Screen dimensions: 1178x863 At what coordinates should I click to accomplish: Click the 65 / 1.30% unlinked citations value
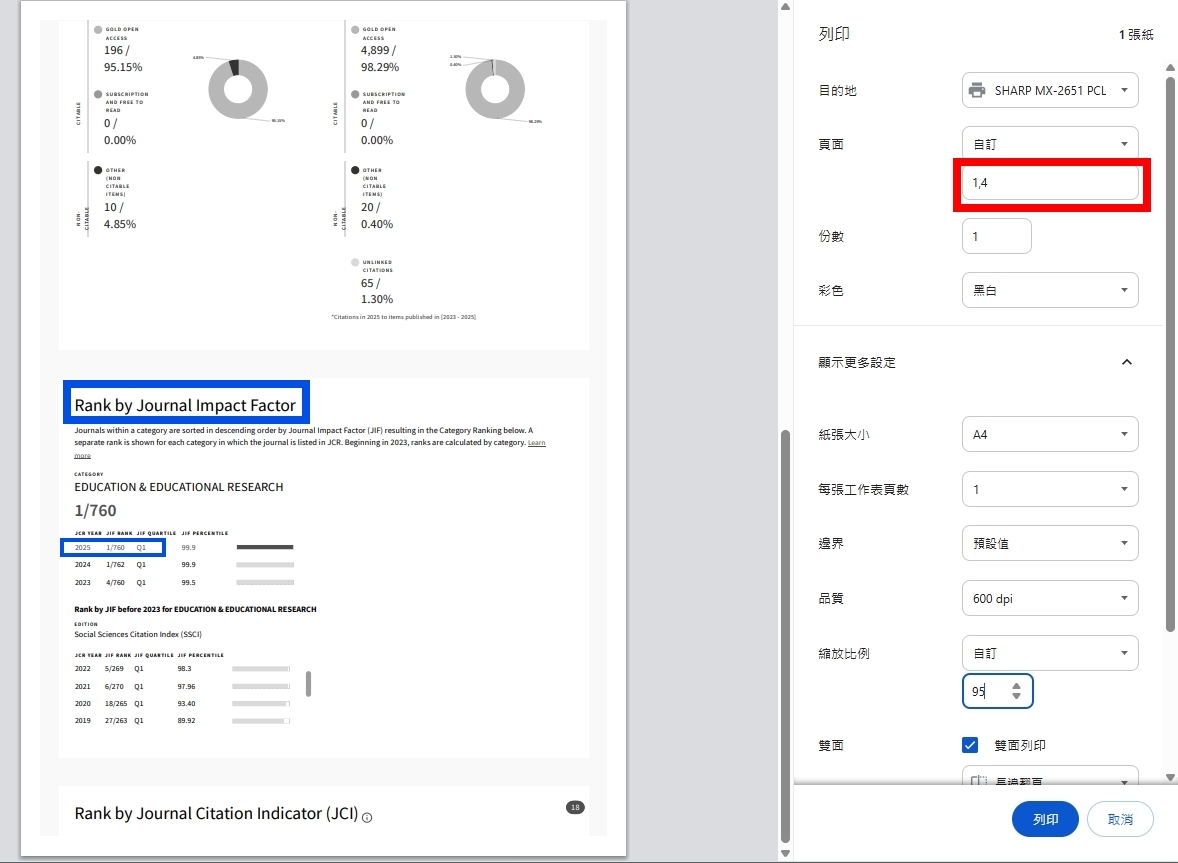[376, 291]
